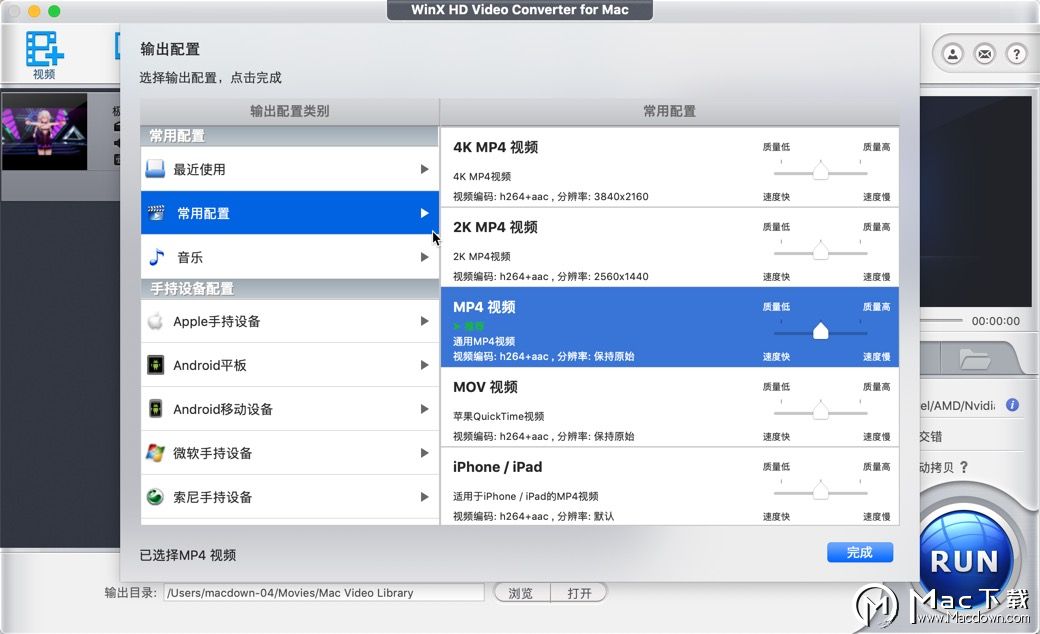Open the email envelope icon

pyautogui.click(x=984, y=54)
